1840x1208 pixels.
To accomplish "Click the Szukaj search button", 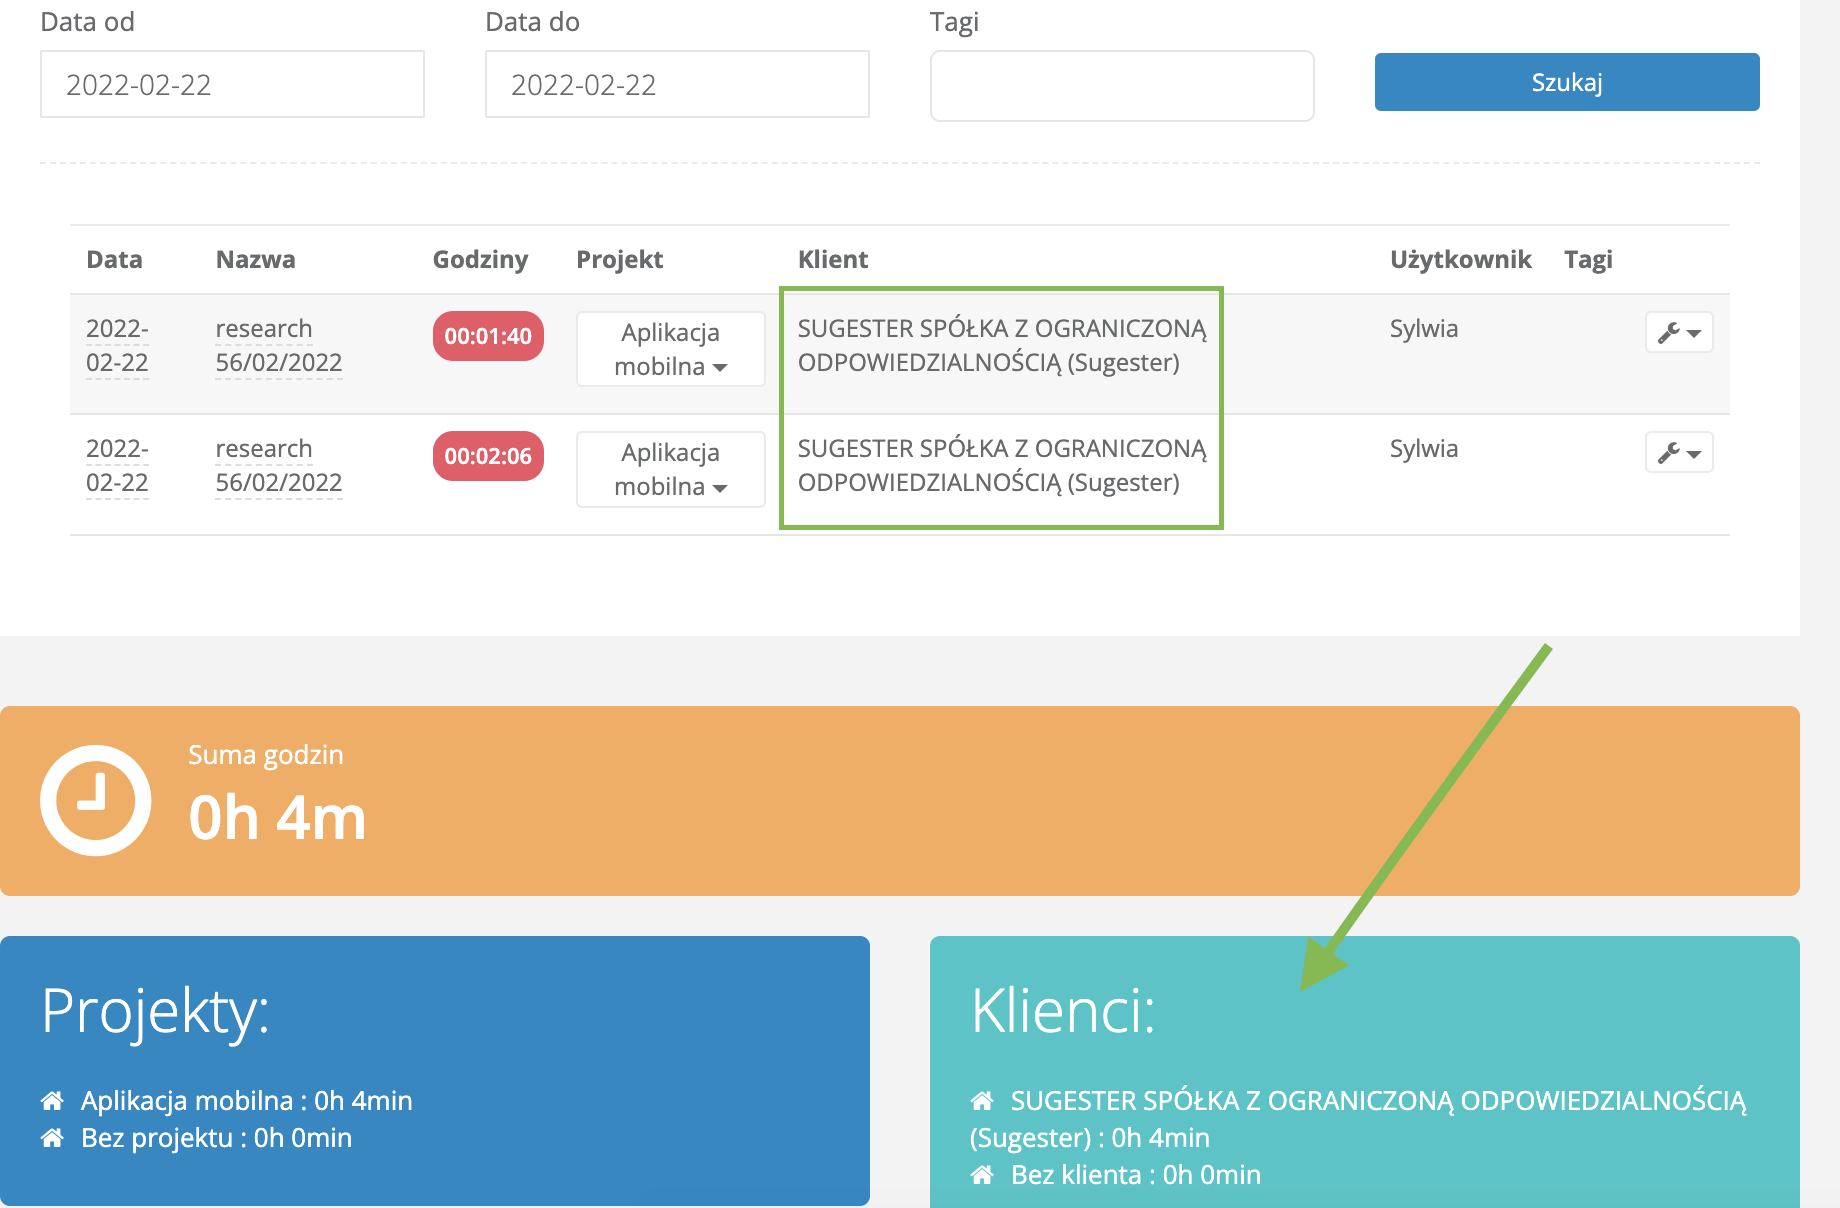I will (1567, 82).
